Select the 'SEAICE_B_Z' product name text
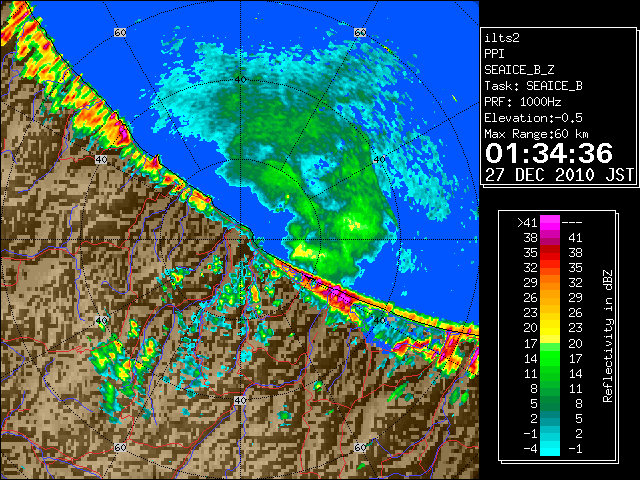 click(x=519, y=70)
